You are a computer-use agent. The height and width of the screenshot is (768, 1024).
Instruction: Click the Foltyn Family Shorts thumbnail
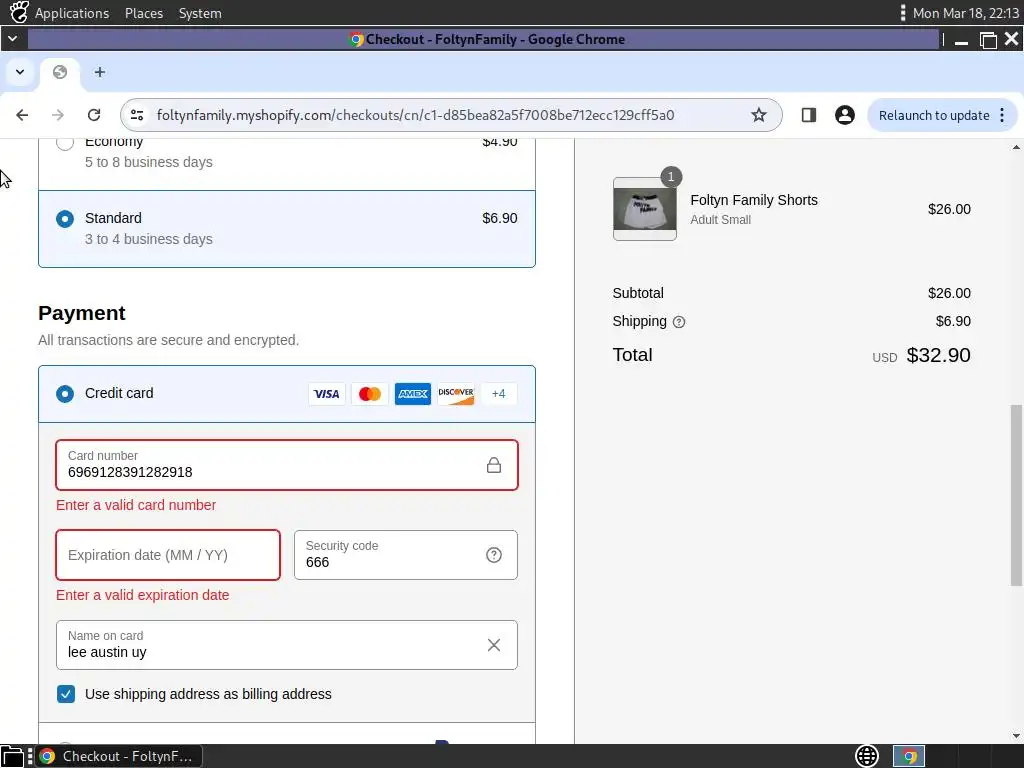(645, 209)
